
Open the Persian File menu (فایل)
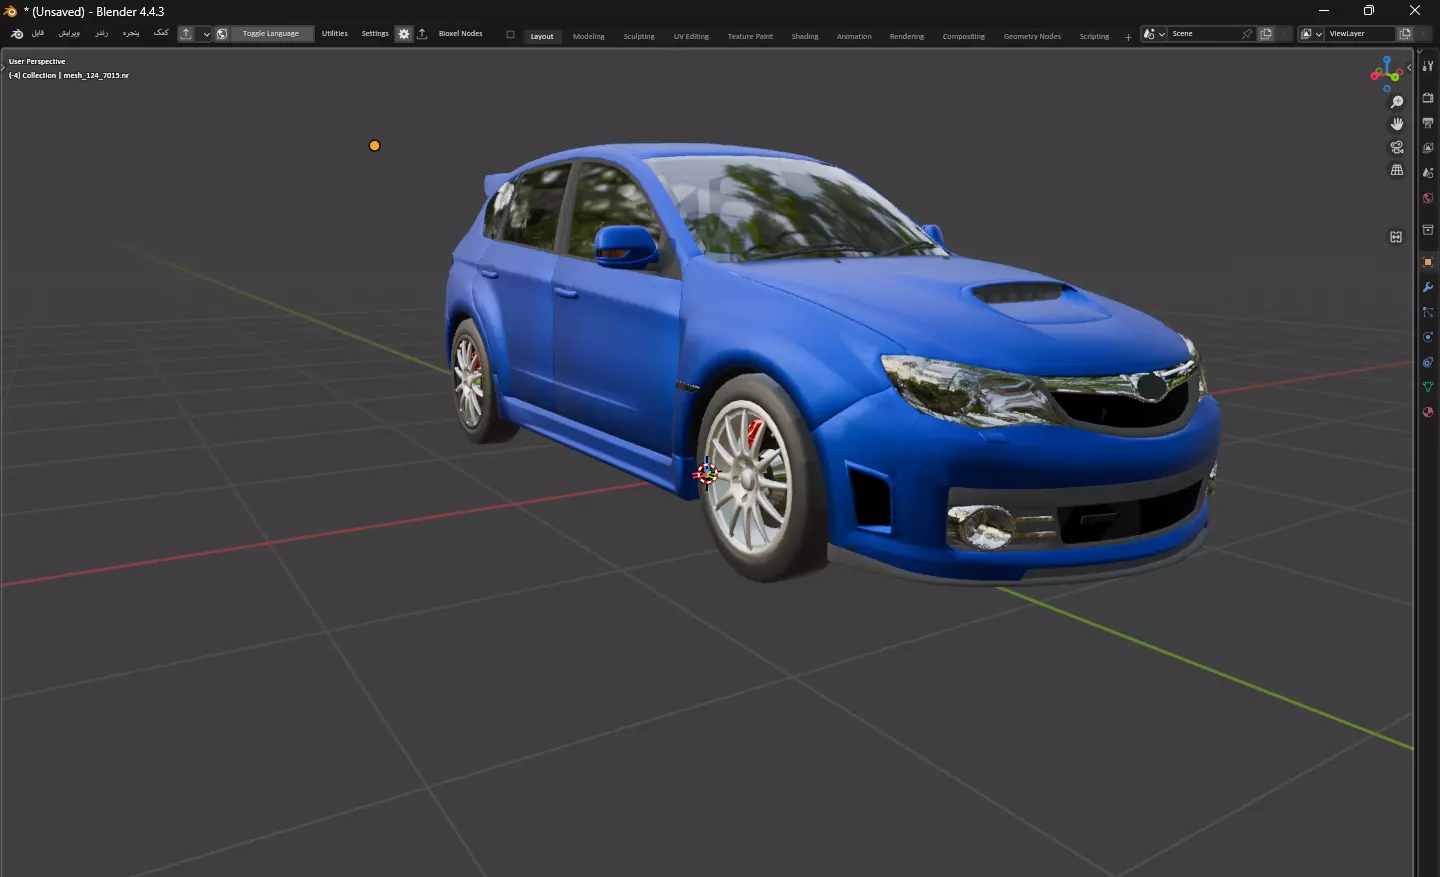click(x=38, y=33)
